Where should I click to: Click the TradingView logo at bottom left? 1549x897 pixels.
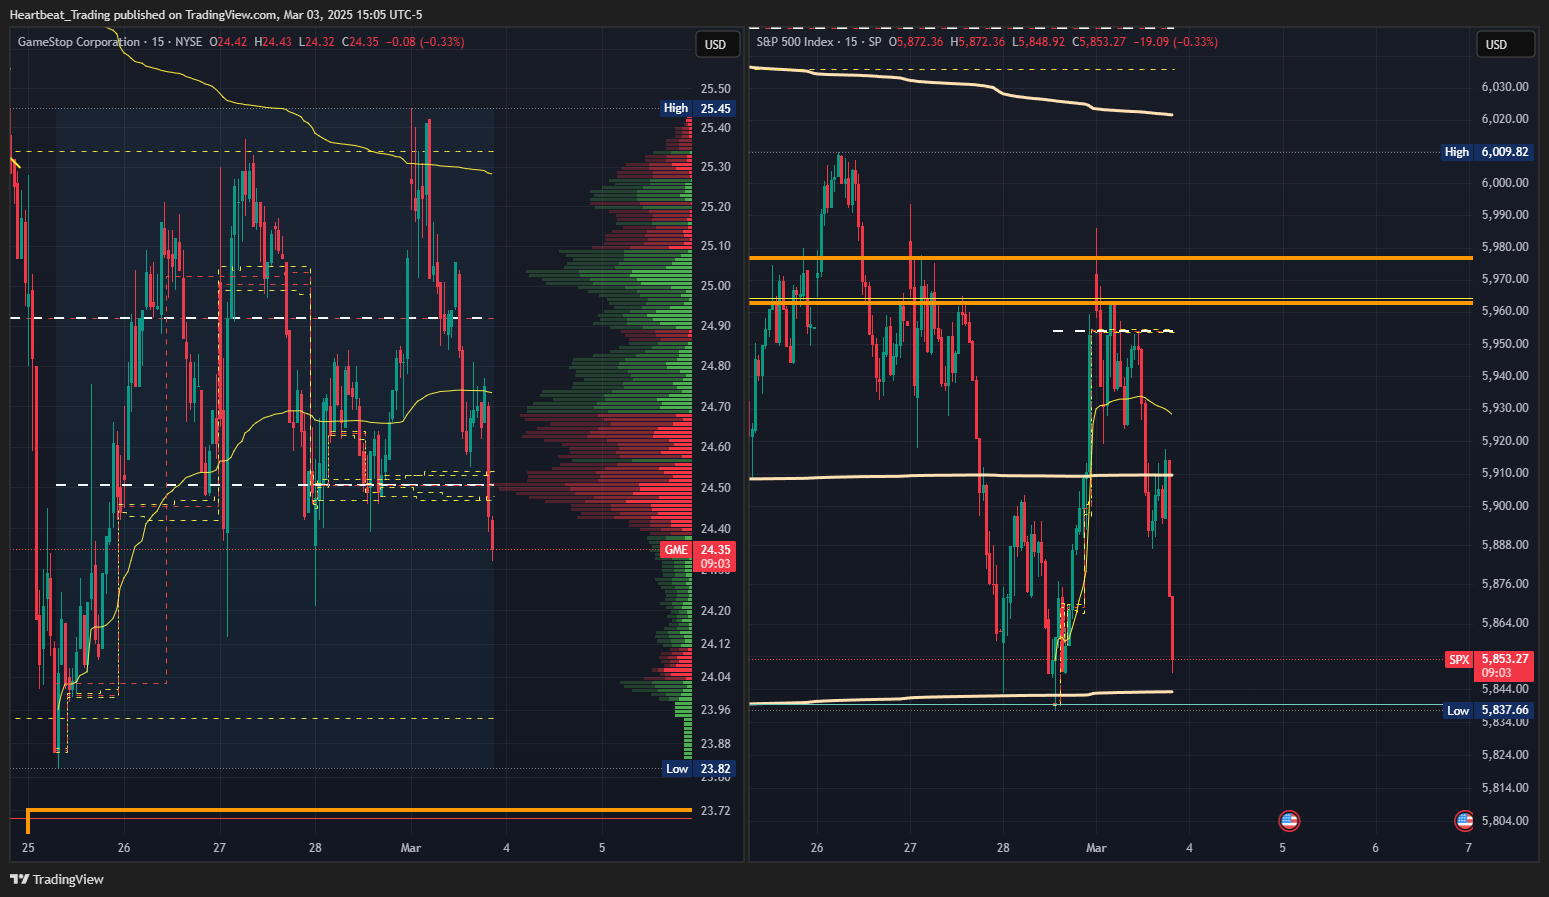[57, 879]
